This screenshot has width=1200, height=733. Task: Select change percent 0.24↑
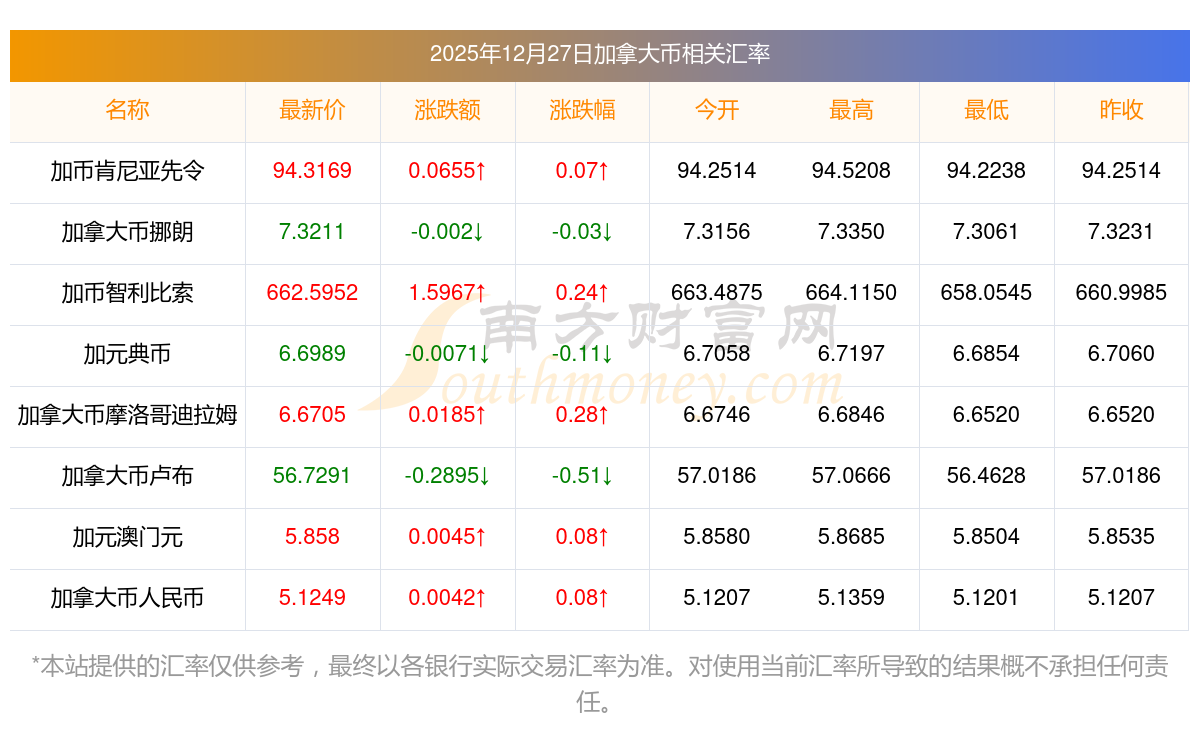coord(582,293)
